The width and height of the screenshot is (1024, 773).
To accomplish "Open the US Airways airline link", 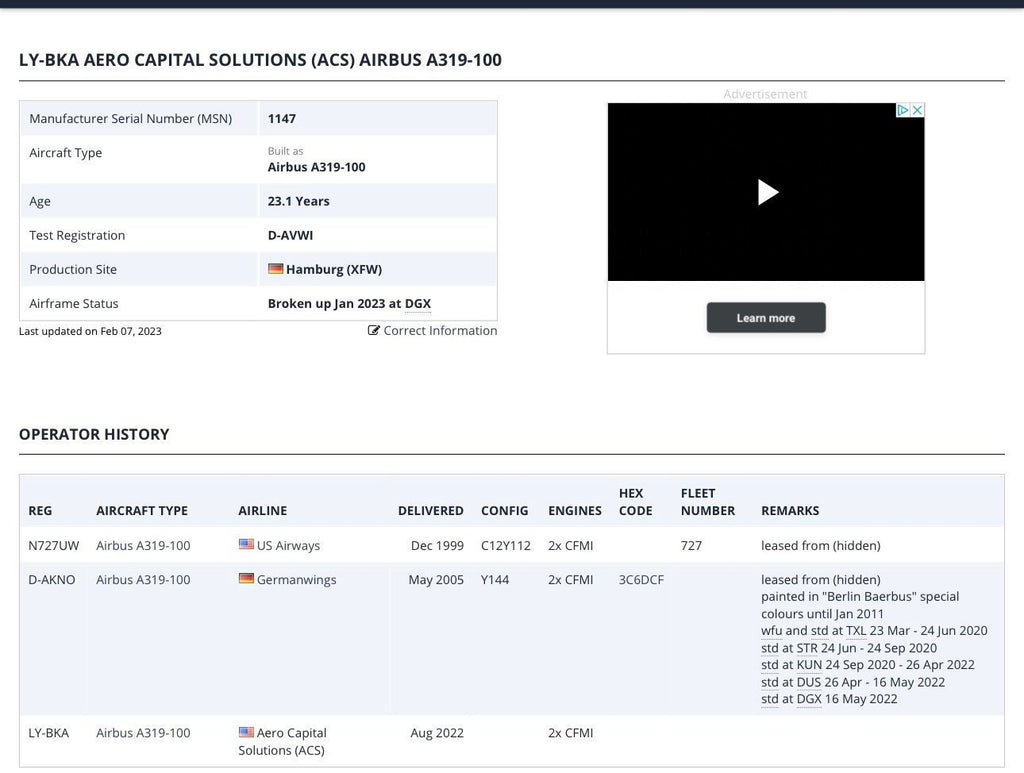I will 288,545.
